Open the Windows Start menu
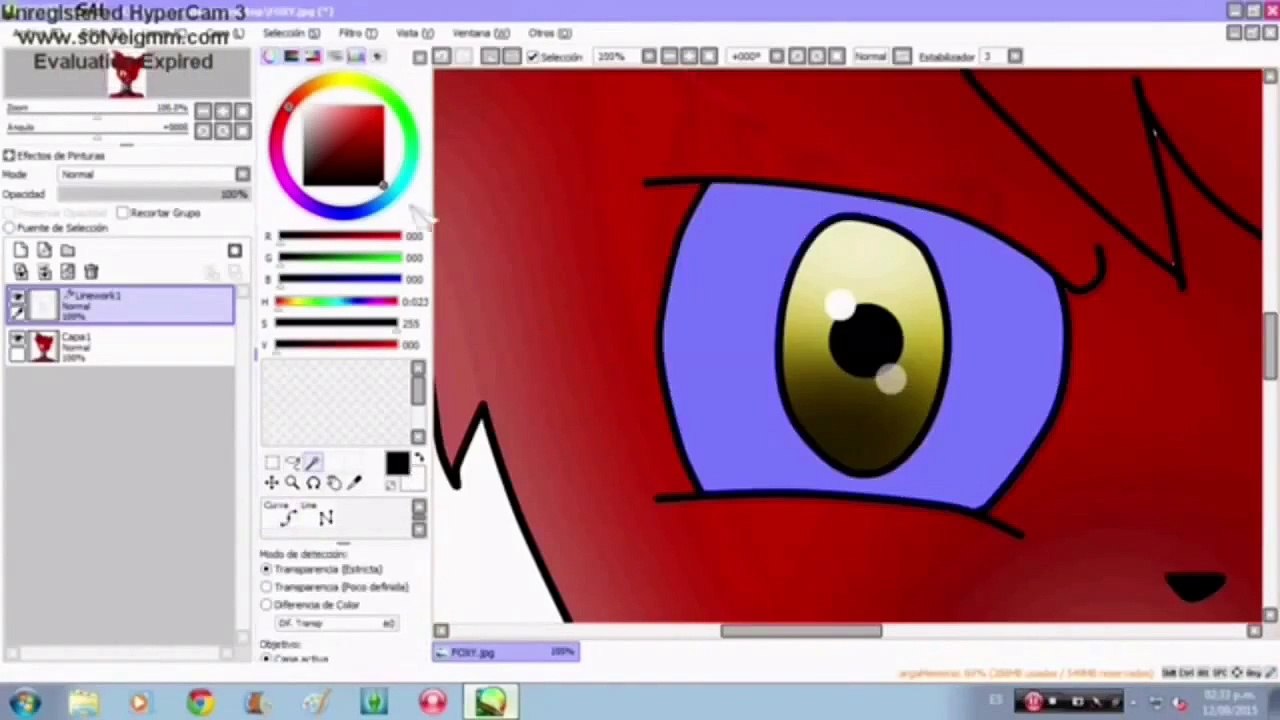 [24, 702]
